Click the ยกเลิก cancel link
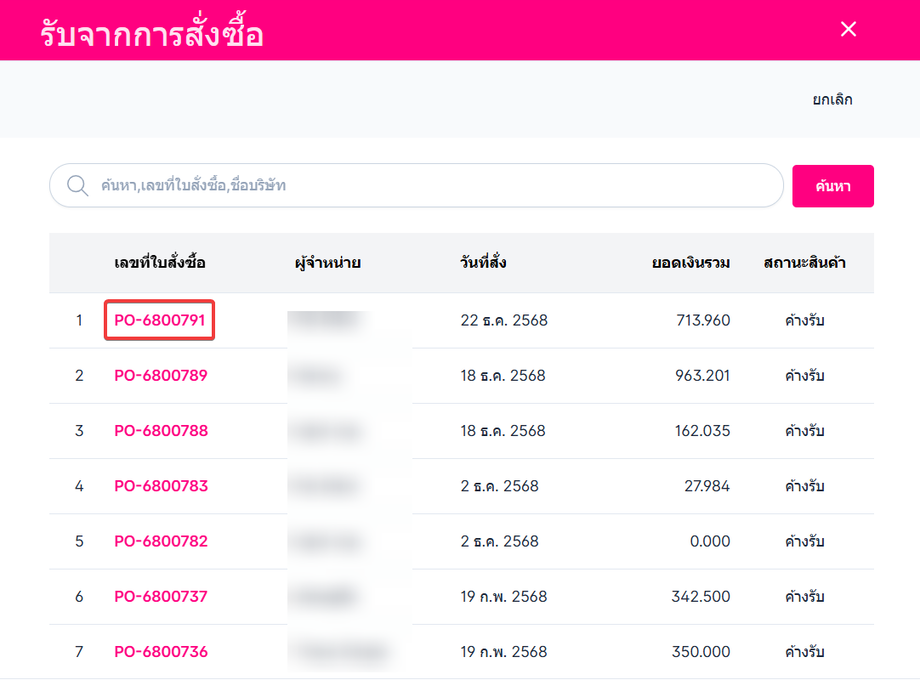 click(832, 99)
